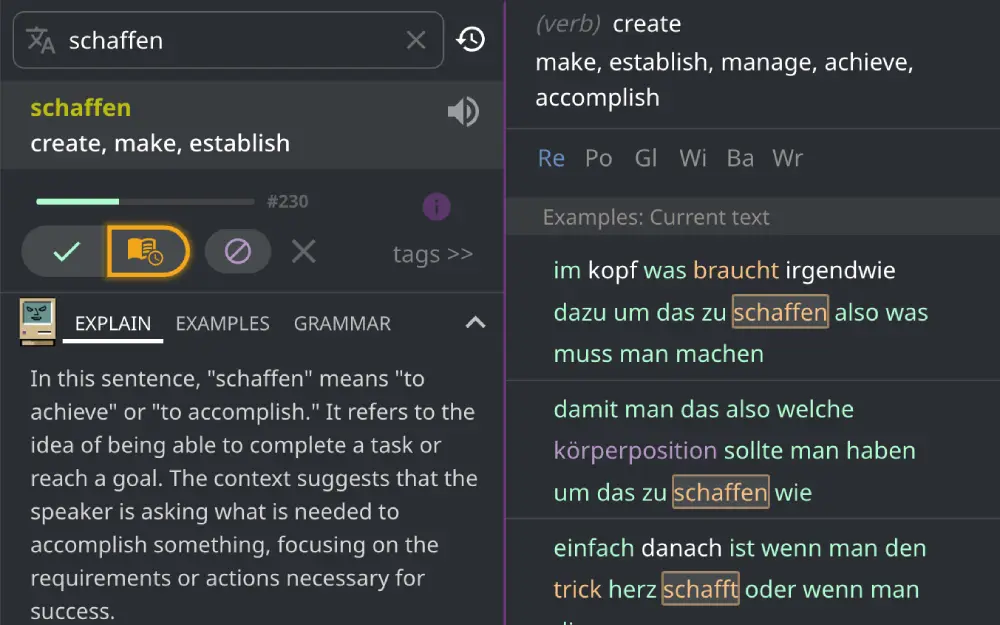Switch to the EXAMPLES tab
This screenshot has height=625, width=1000.
click(x=222, y=323)
